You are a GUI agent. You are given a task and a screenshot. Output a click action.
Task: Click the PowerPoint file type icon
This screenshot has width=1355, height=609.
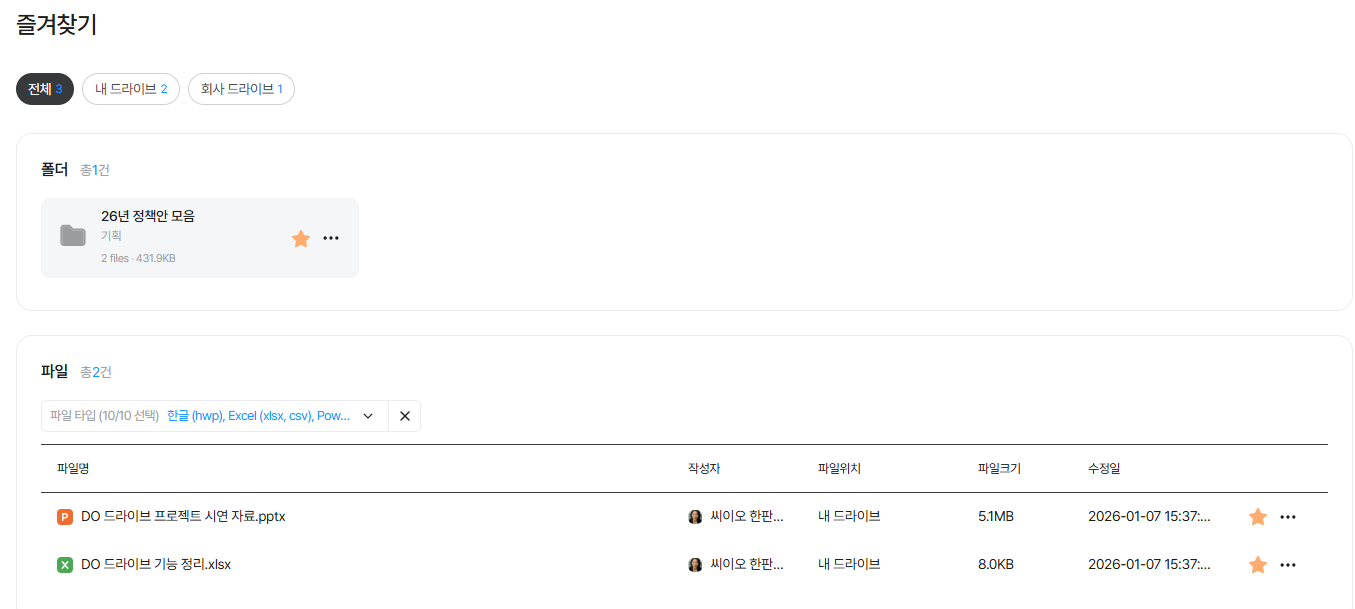click(65, 517)
